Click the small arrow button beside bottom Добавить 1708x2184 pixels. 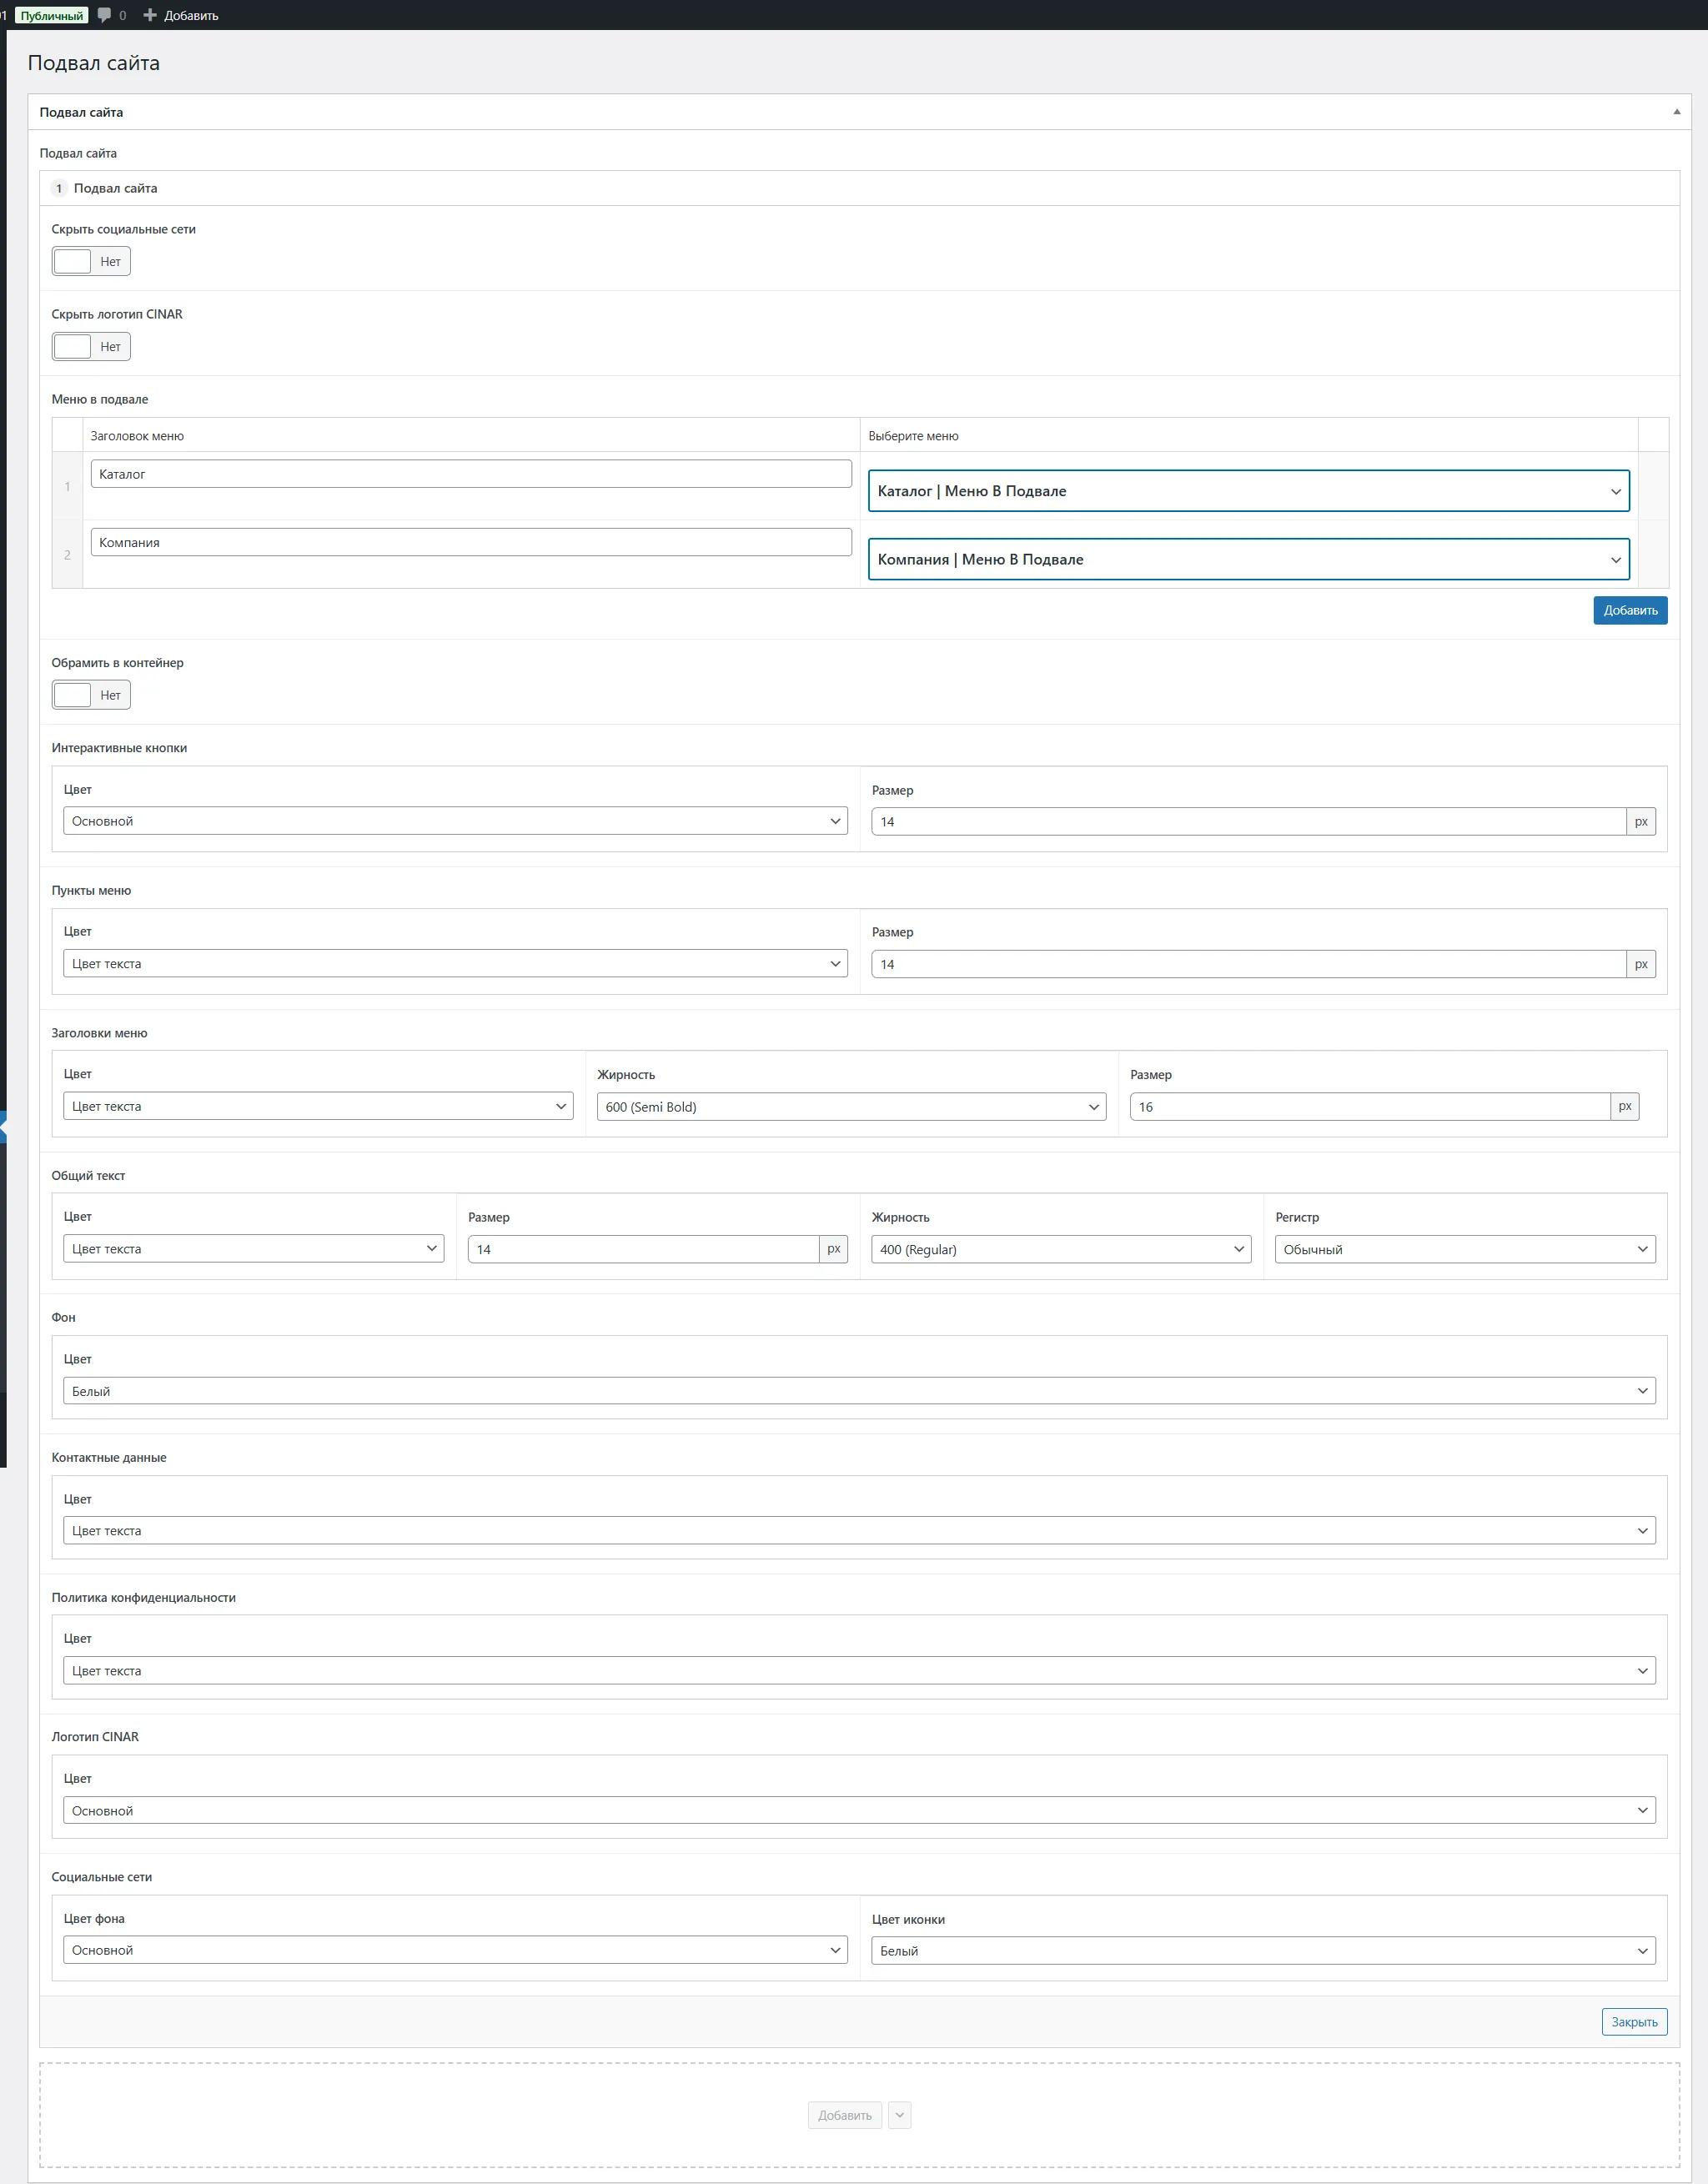tap(899, 2115)
